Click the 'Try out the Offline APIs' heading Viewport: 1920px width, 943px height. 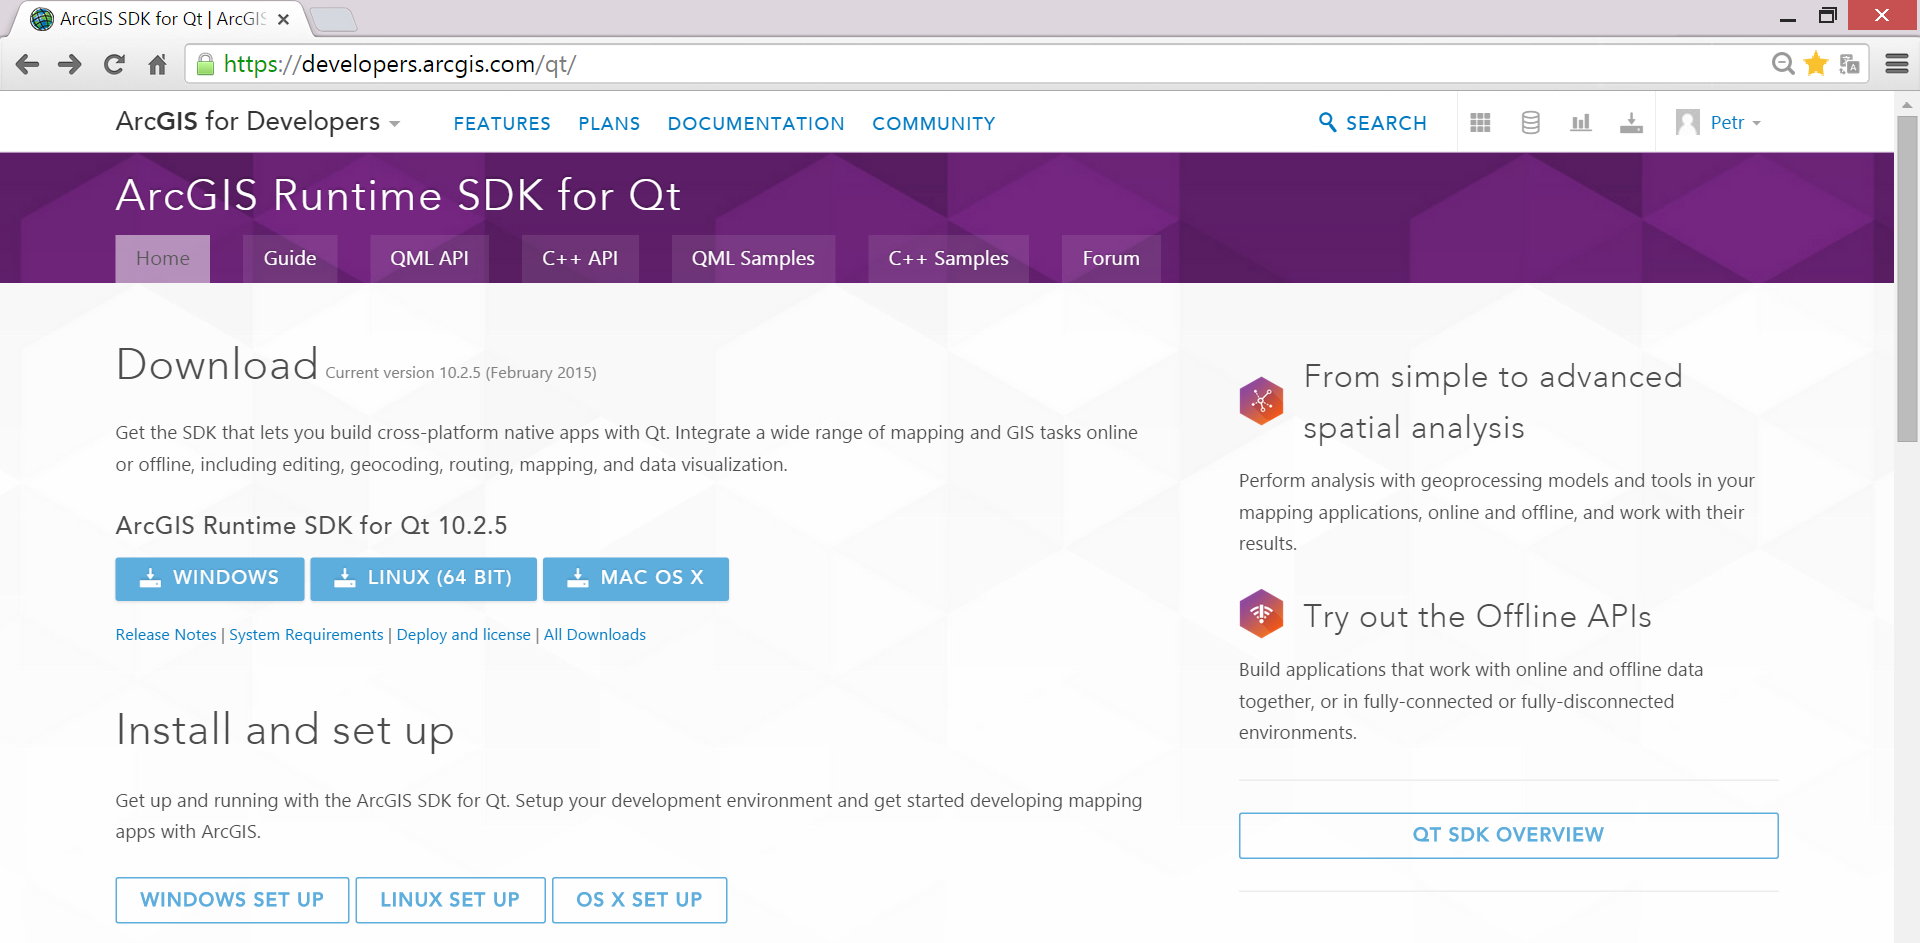[1477, 617]
